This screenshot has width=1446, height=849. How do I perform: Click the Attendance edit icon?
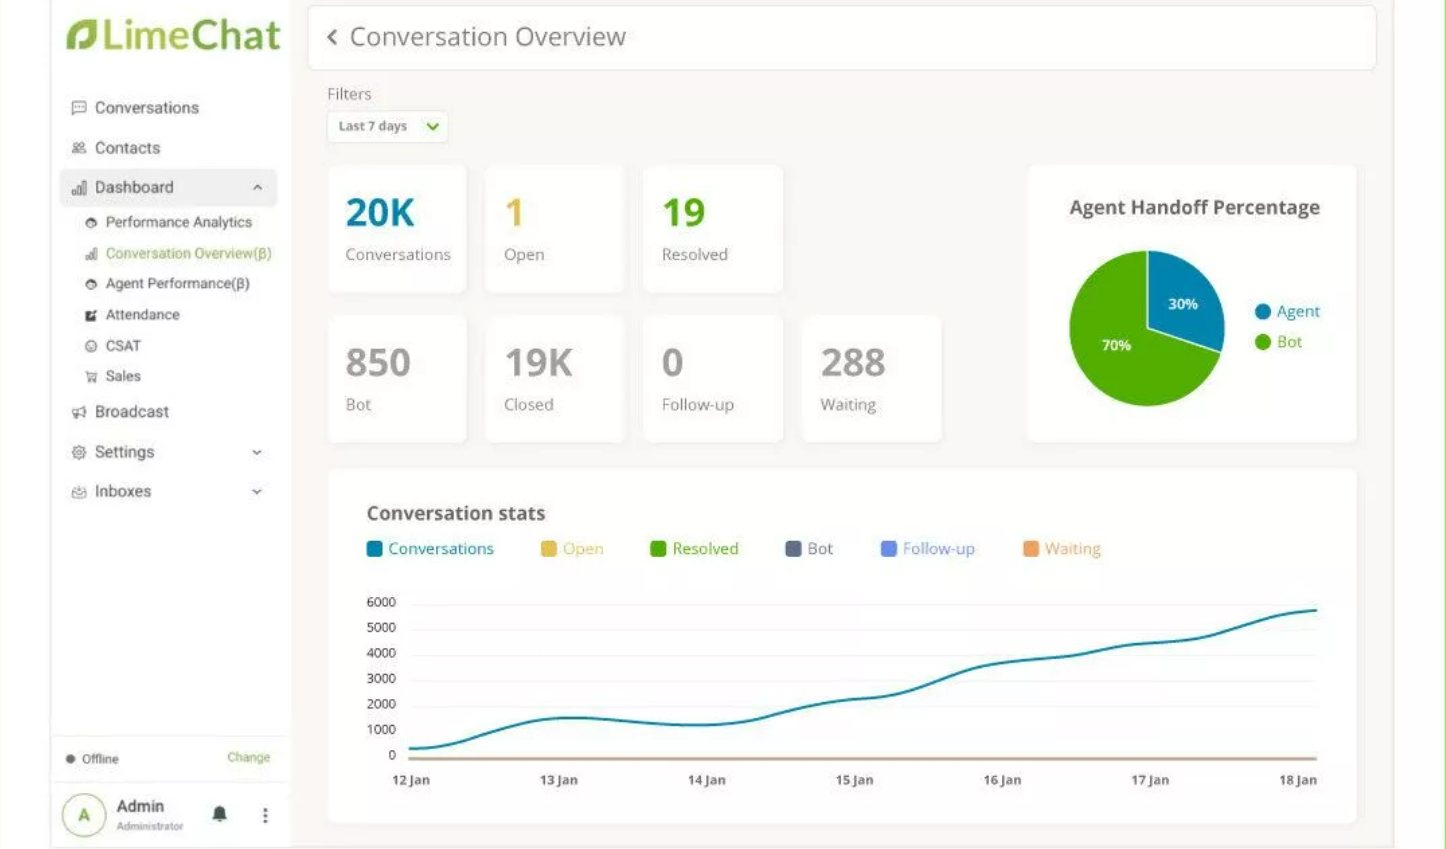coord(91,315)
